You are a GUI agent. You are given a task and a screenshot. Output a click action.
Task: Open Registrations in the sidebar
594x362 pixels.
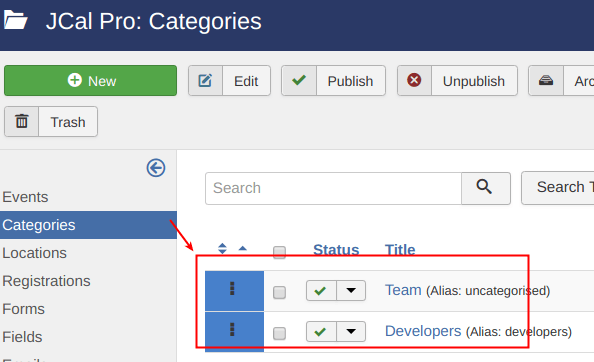point(46,281)
